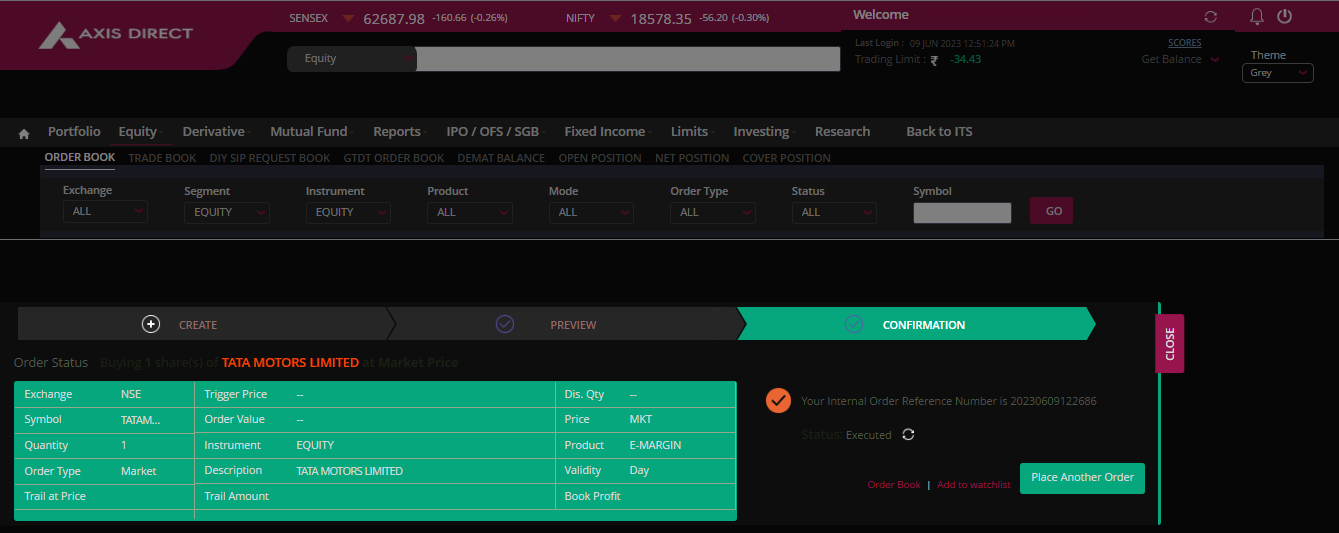Click the GO filter button
The height and width of the screenshot is (533, 1339).
click(1051, 211)
